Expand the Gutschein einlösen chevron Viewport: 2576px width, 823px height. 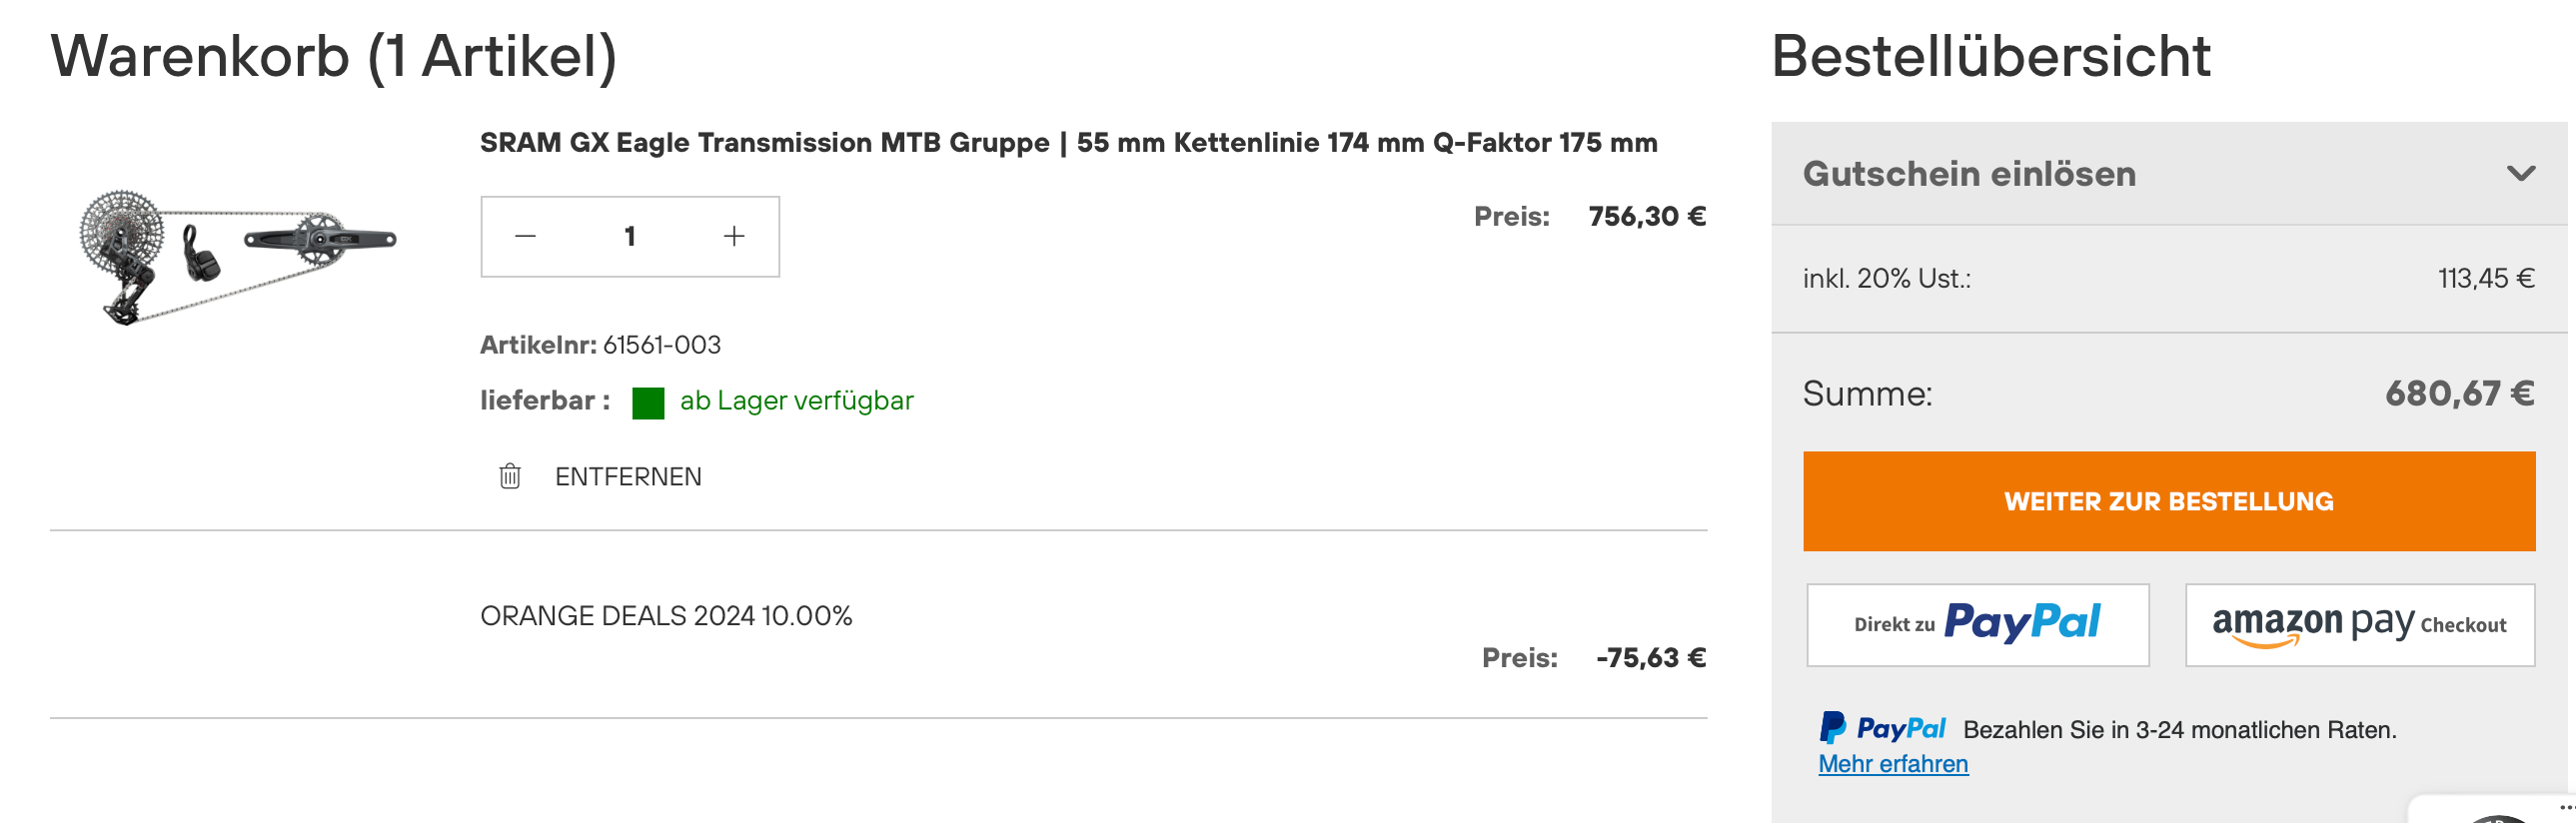tap(2521, 174)
